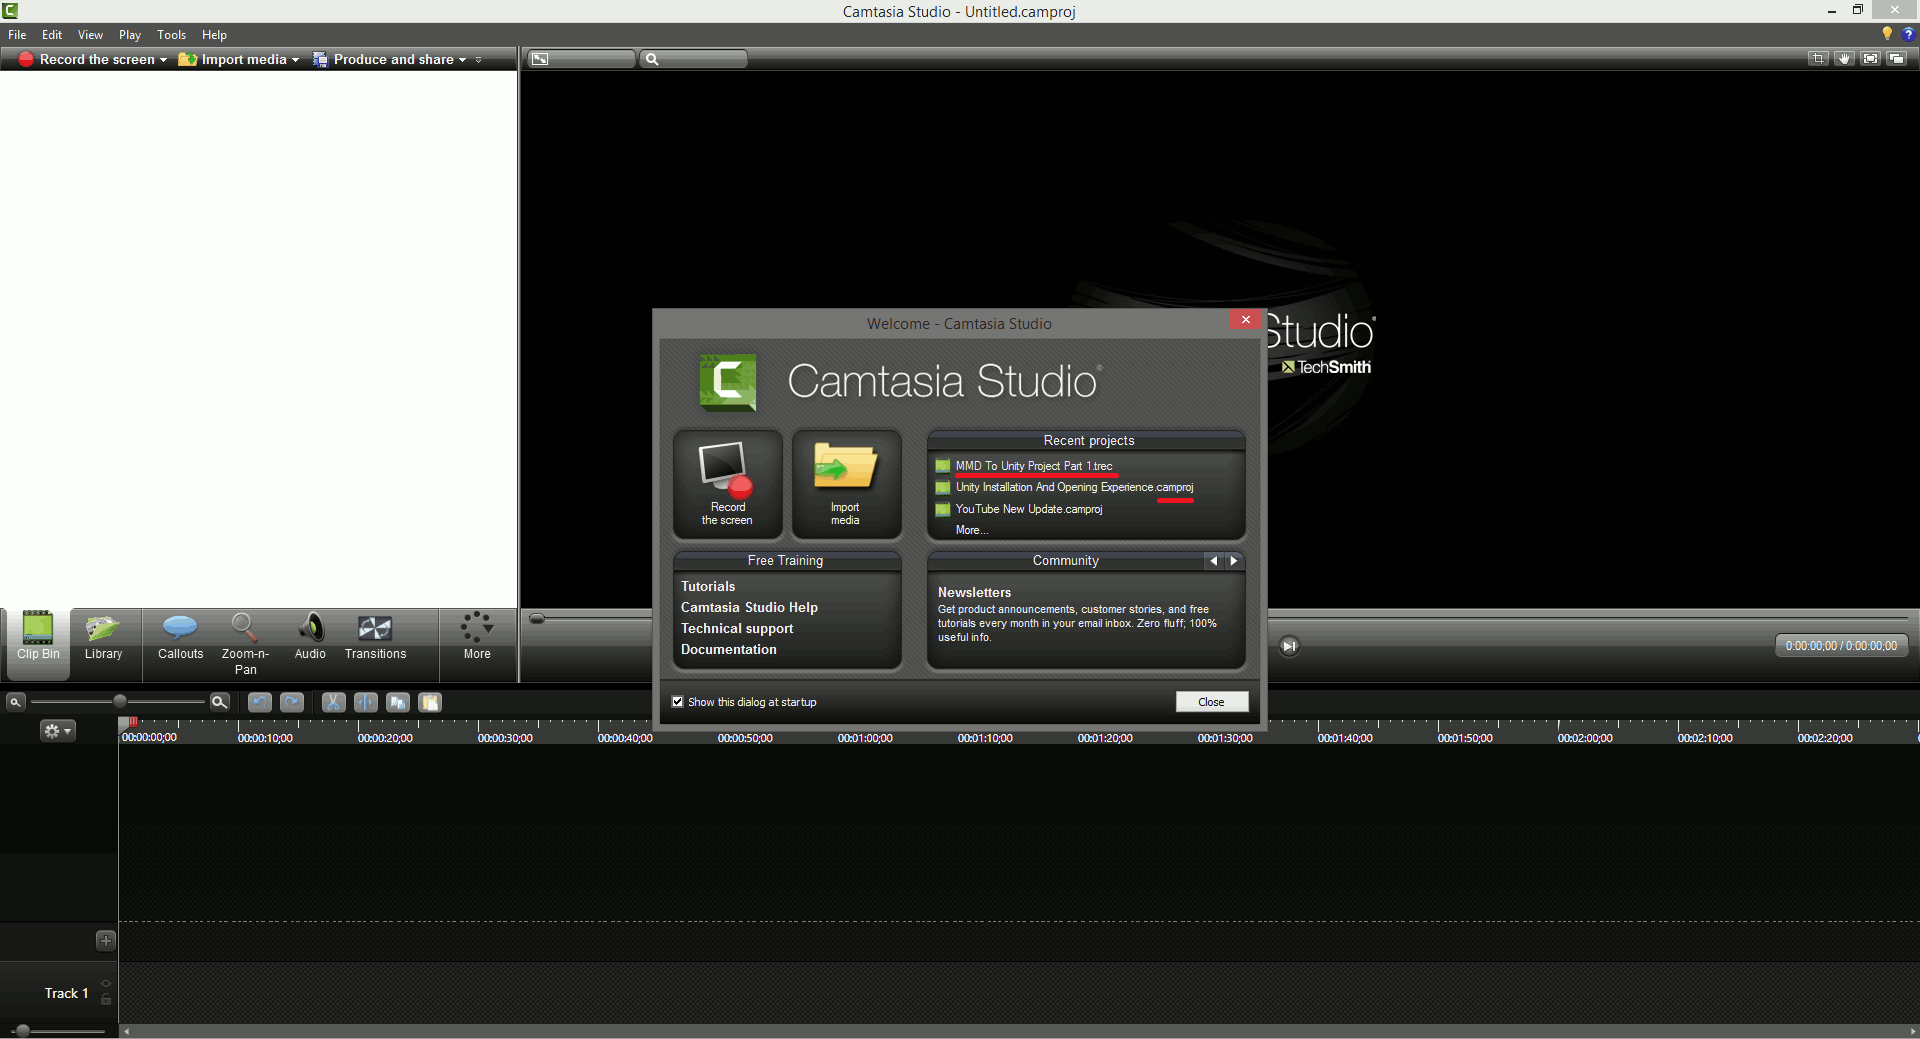Screen dimensions: 1920x1039
Task: Toggle Track 1 visibility eye icon
Action: [x=106, y=985]
